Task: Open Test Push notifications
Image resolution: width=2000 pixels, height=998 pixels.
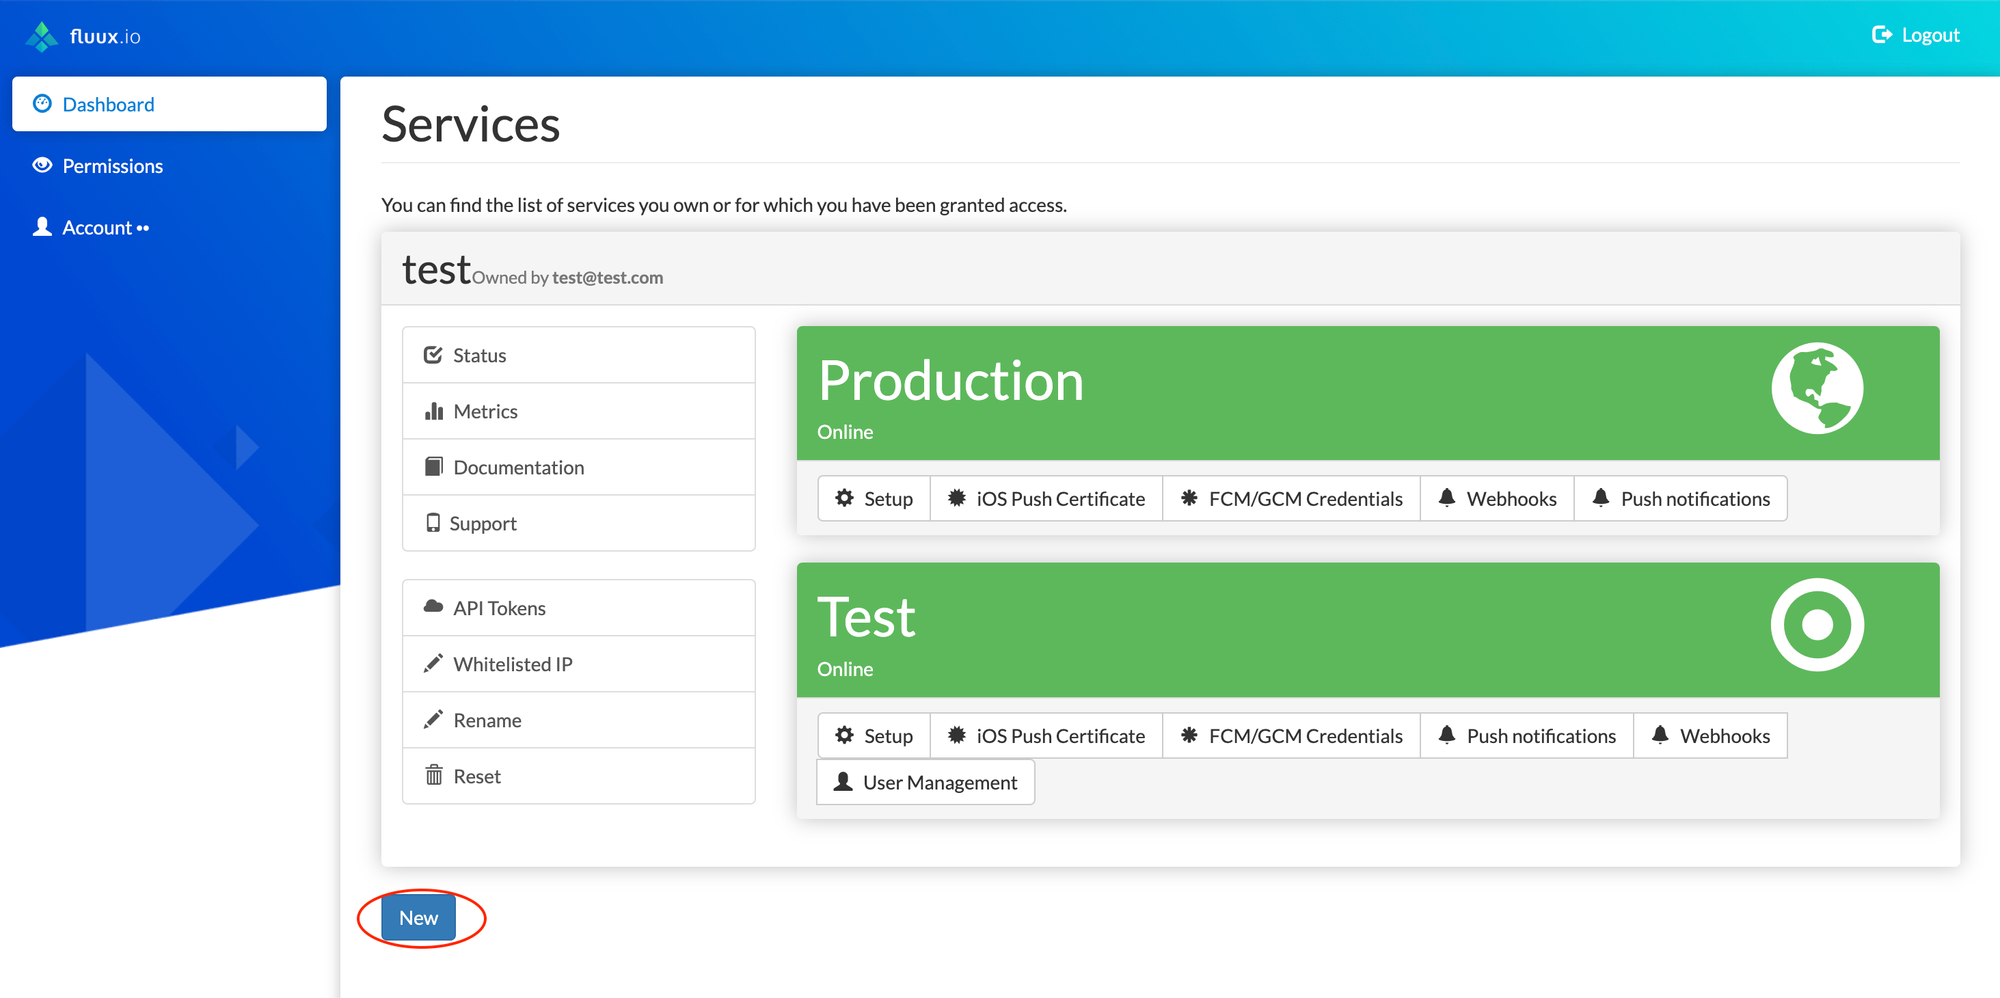Action: [x=1527, y=735]
